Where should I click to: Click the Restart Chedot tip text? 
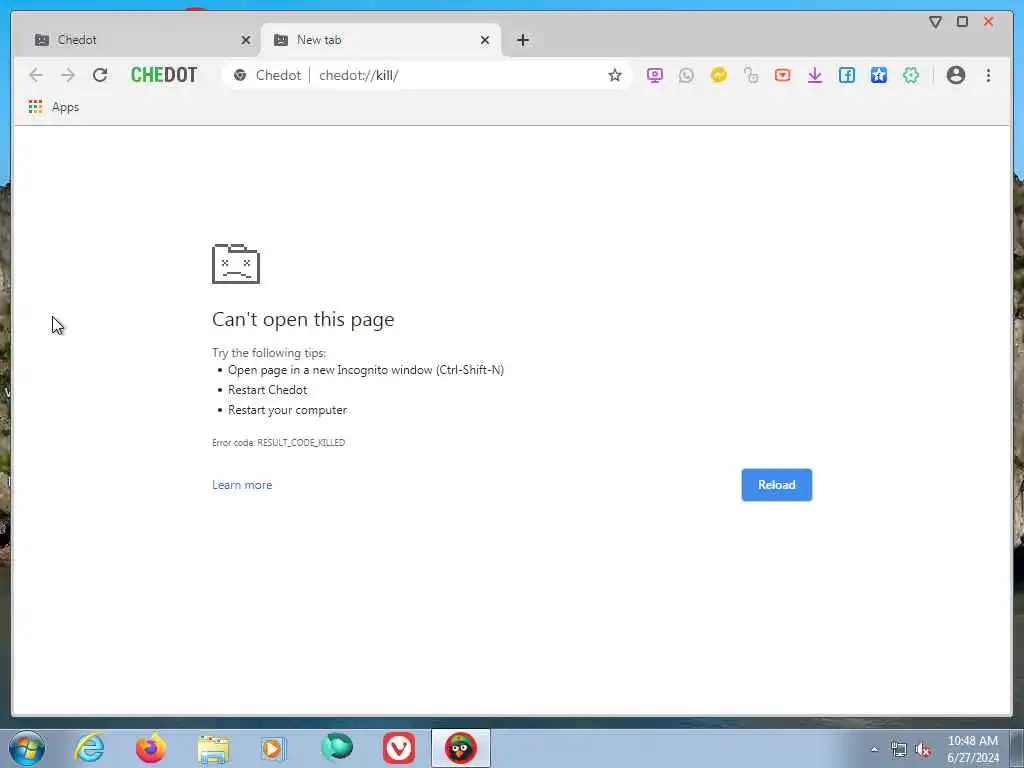(x=267, y=390)
